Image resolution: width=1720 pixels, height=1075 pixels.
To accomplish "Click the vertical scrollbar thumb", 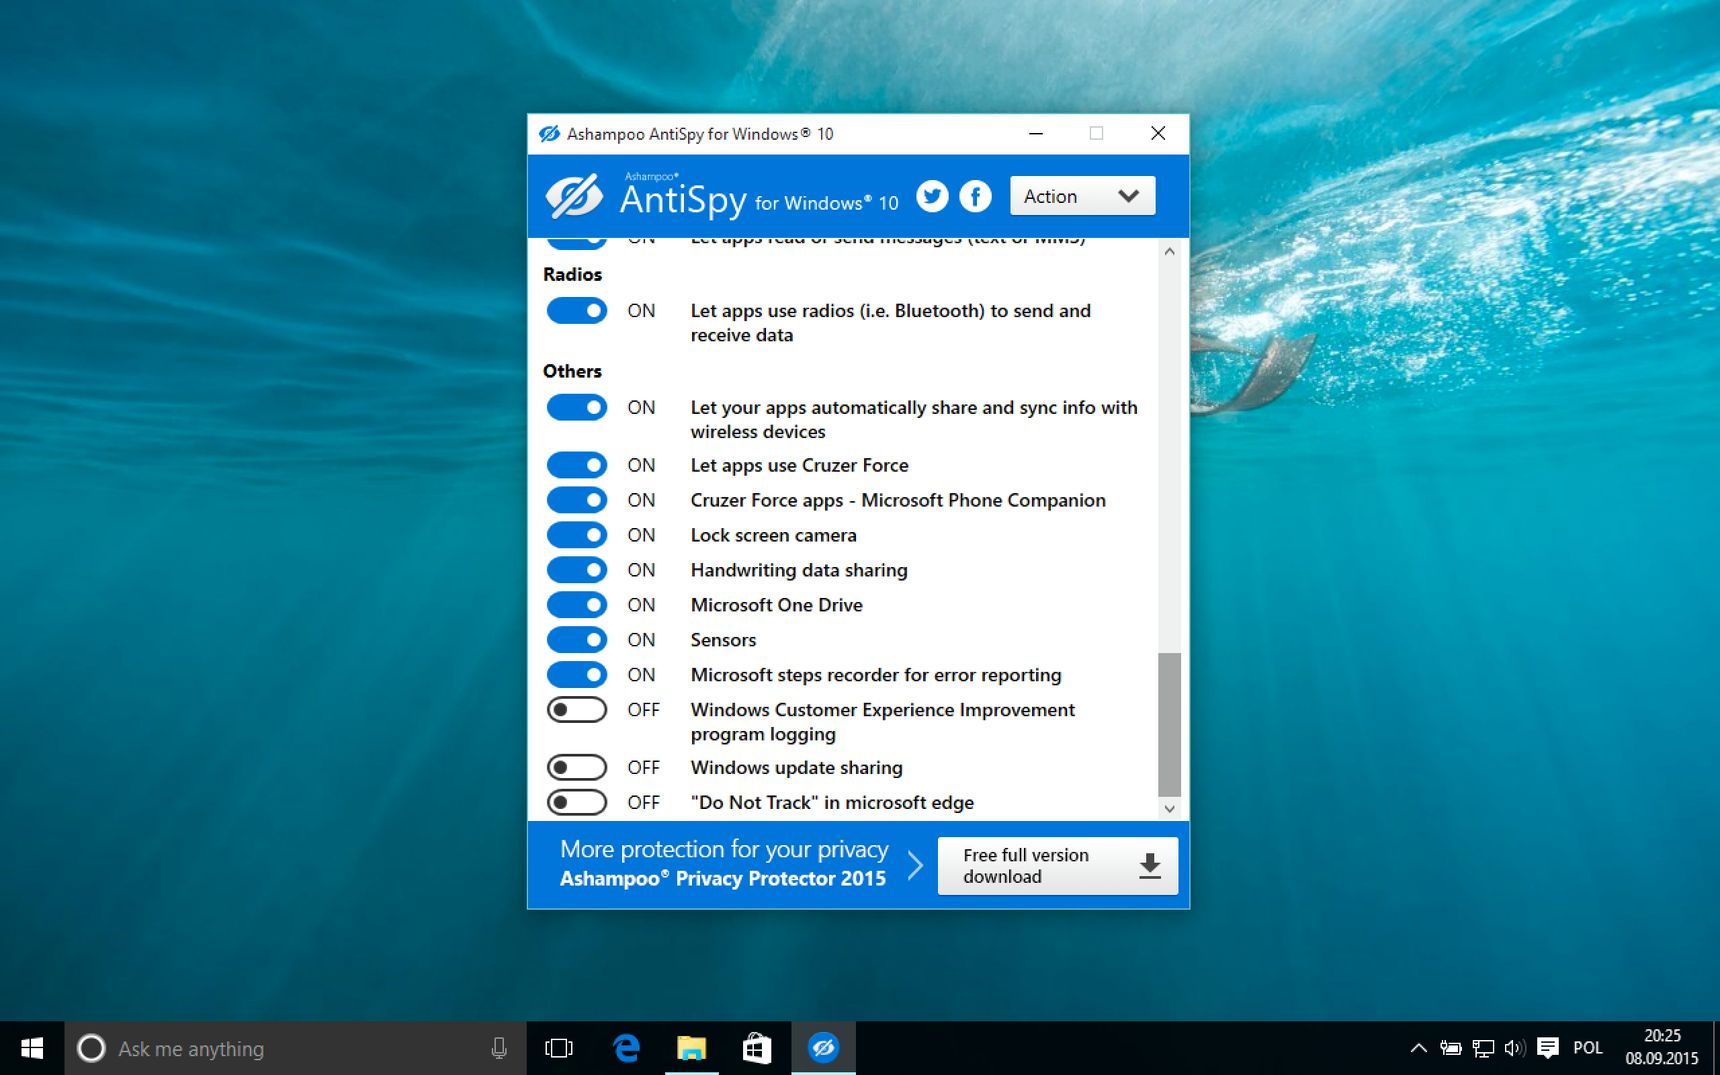I will tap(1169, 725).
